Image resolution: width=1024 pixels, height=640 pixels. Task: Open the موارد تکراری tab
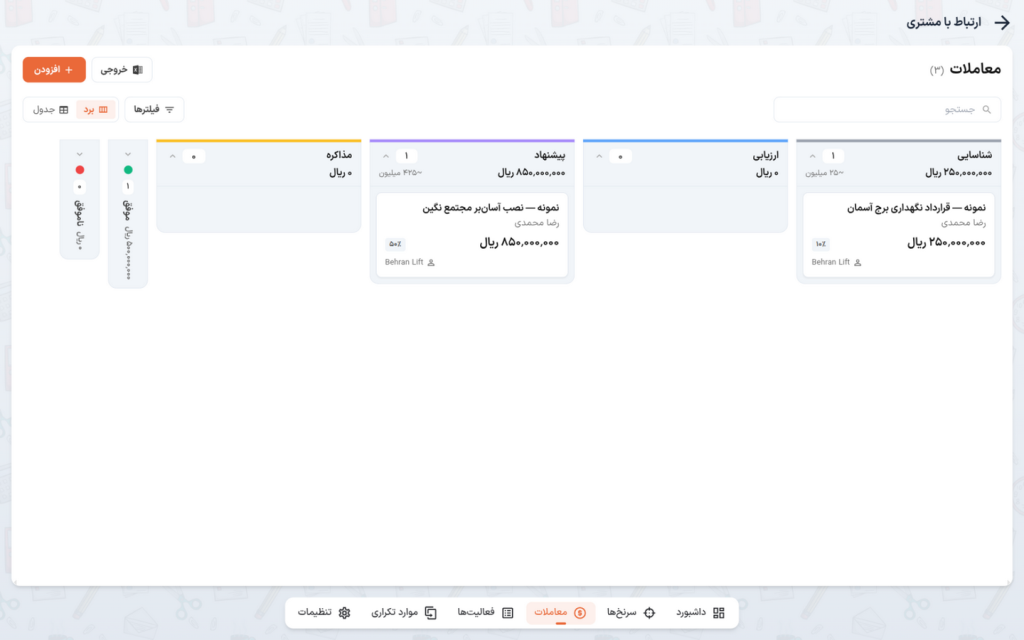coord(404,613)
